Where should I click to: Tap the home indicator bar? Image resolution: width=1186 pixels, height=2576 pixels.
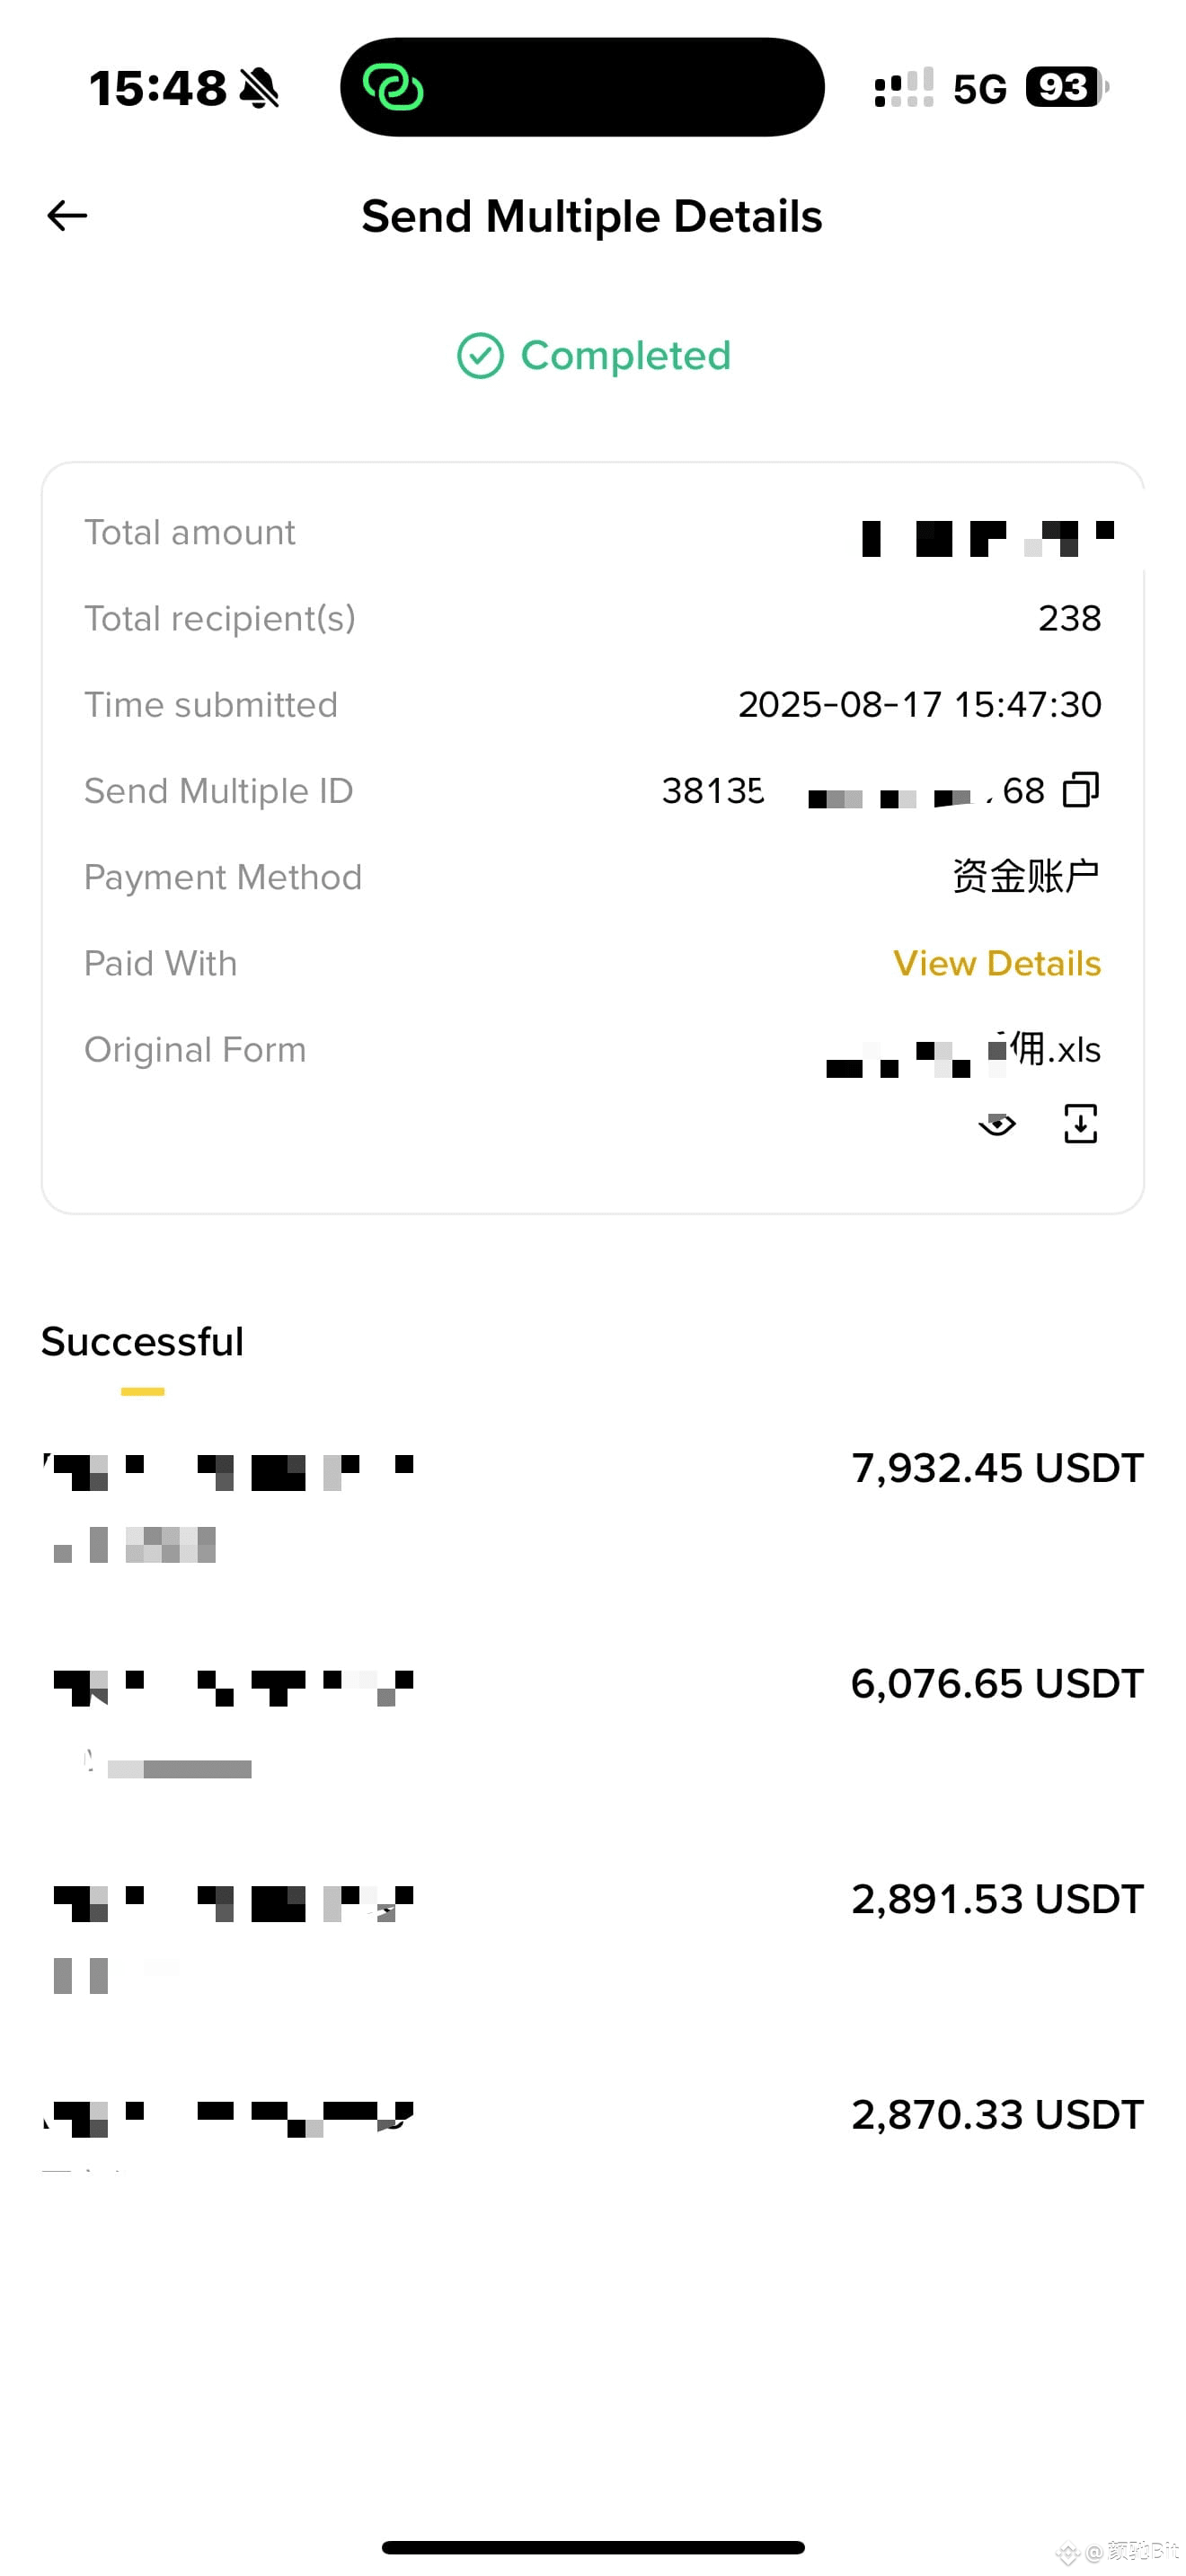click(593, 2547)
